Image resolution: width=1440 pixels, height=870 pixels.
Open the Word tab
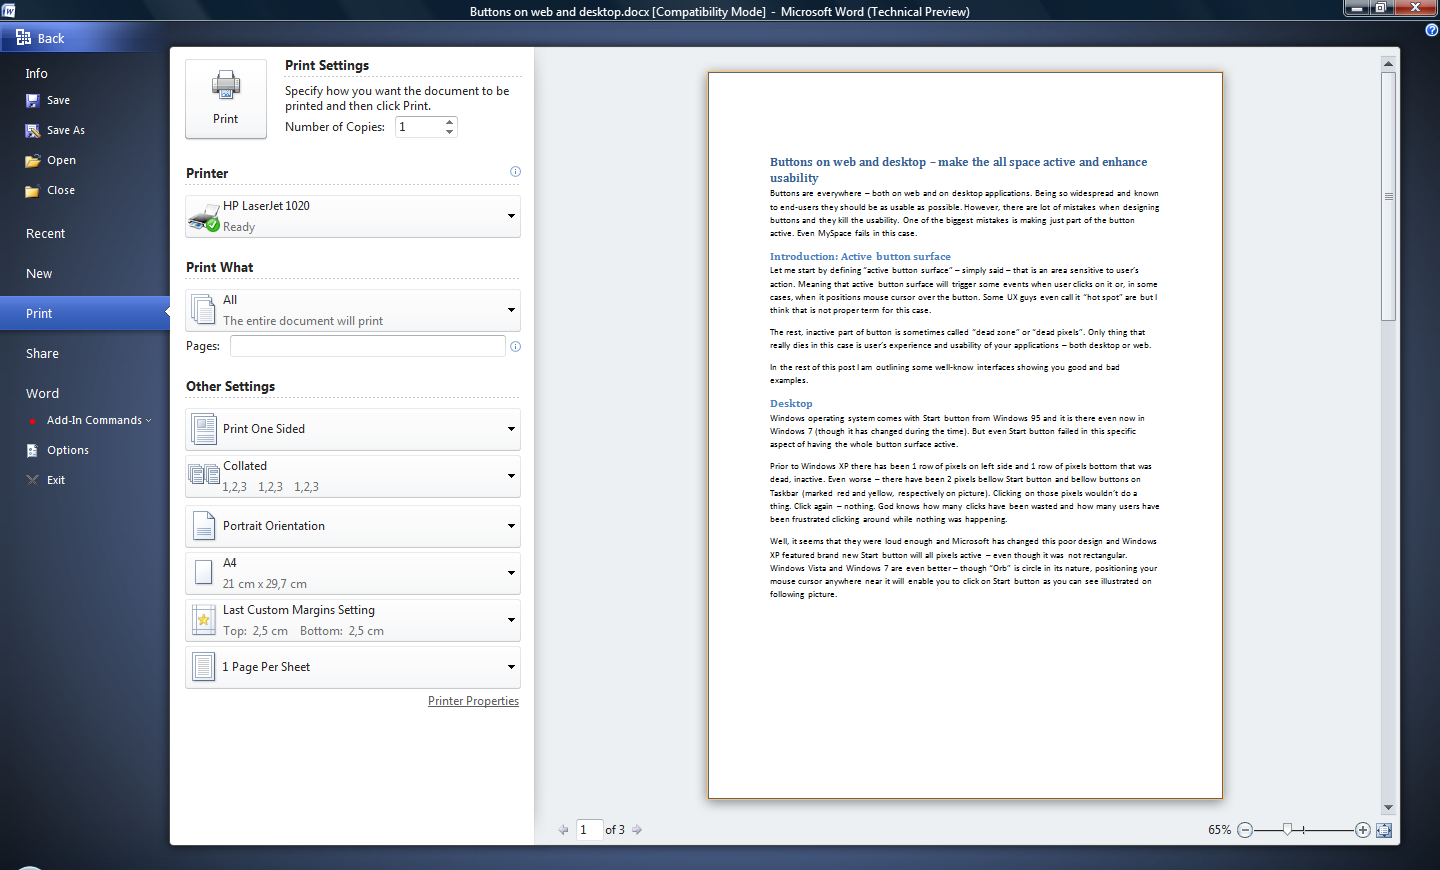42,393
